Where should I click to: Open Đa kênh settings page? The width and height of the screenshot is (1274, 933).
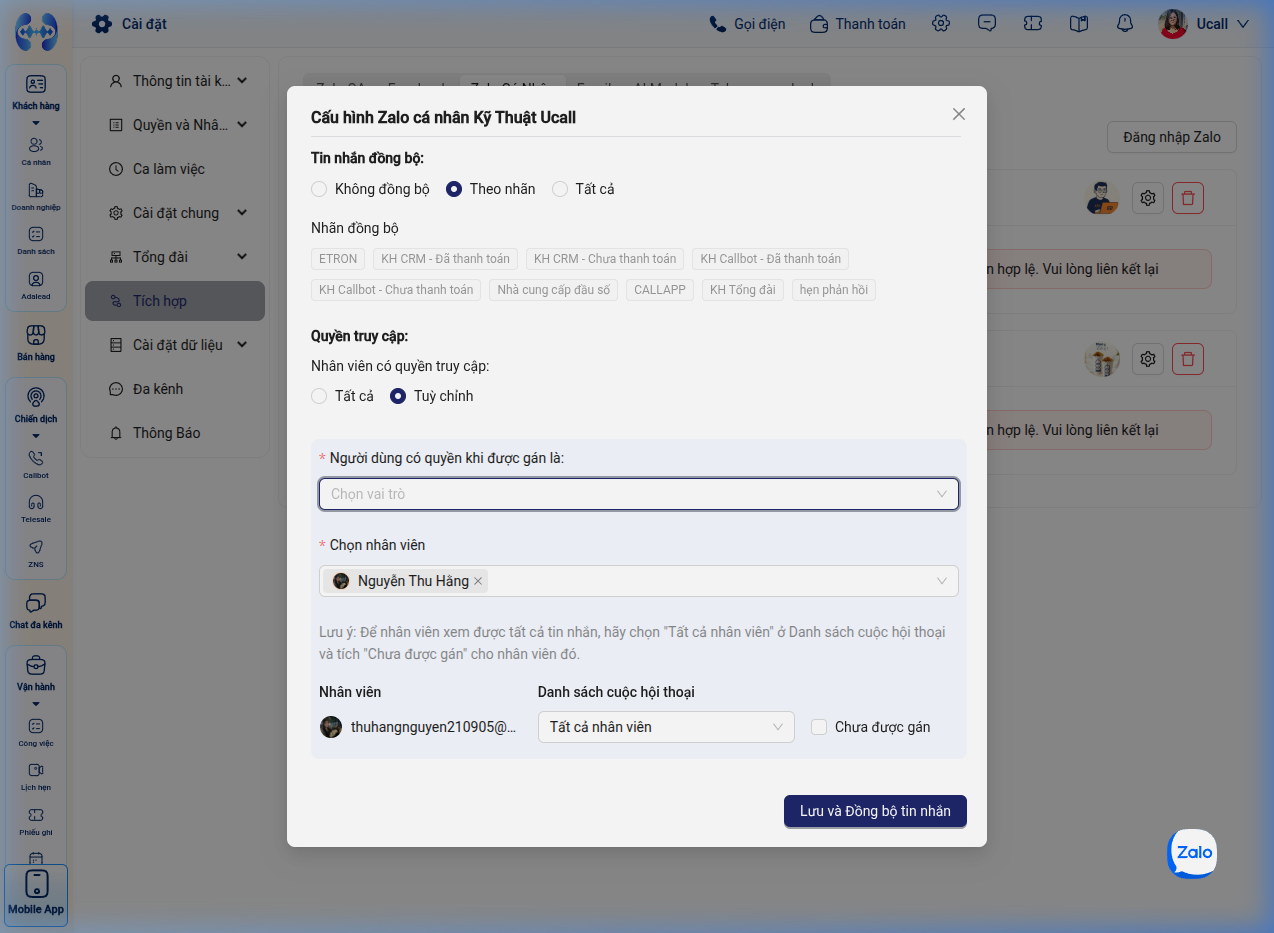coord(177,389)
